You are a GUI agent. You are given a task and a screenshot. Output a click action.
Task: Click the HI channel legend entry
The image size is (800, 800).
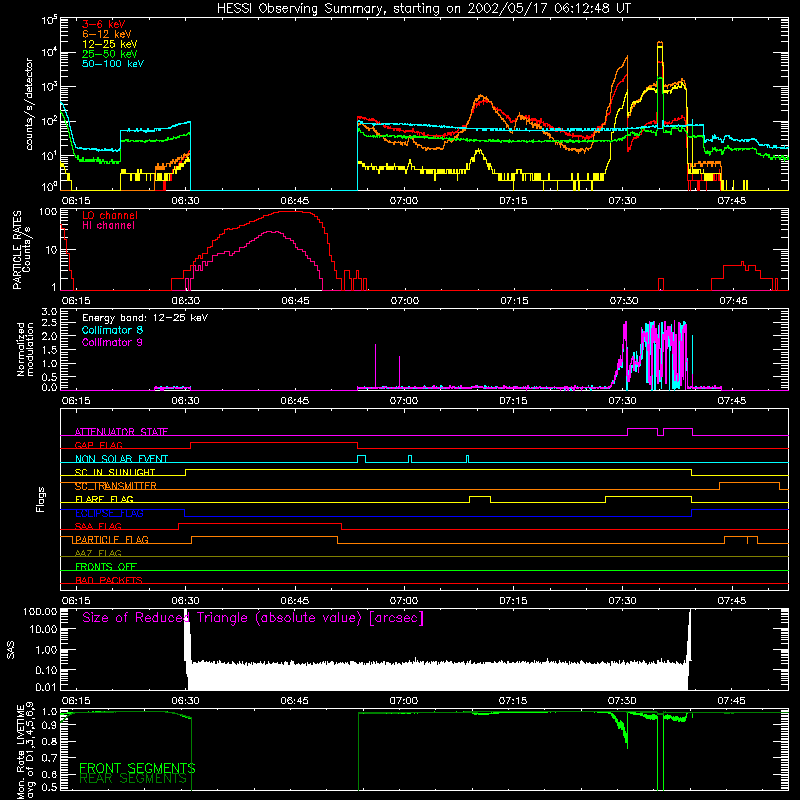[x=108, y=225]
